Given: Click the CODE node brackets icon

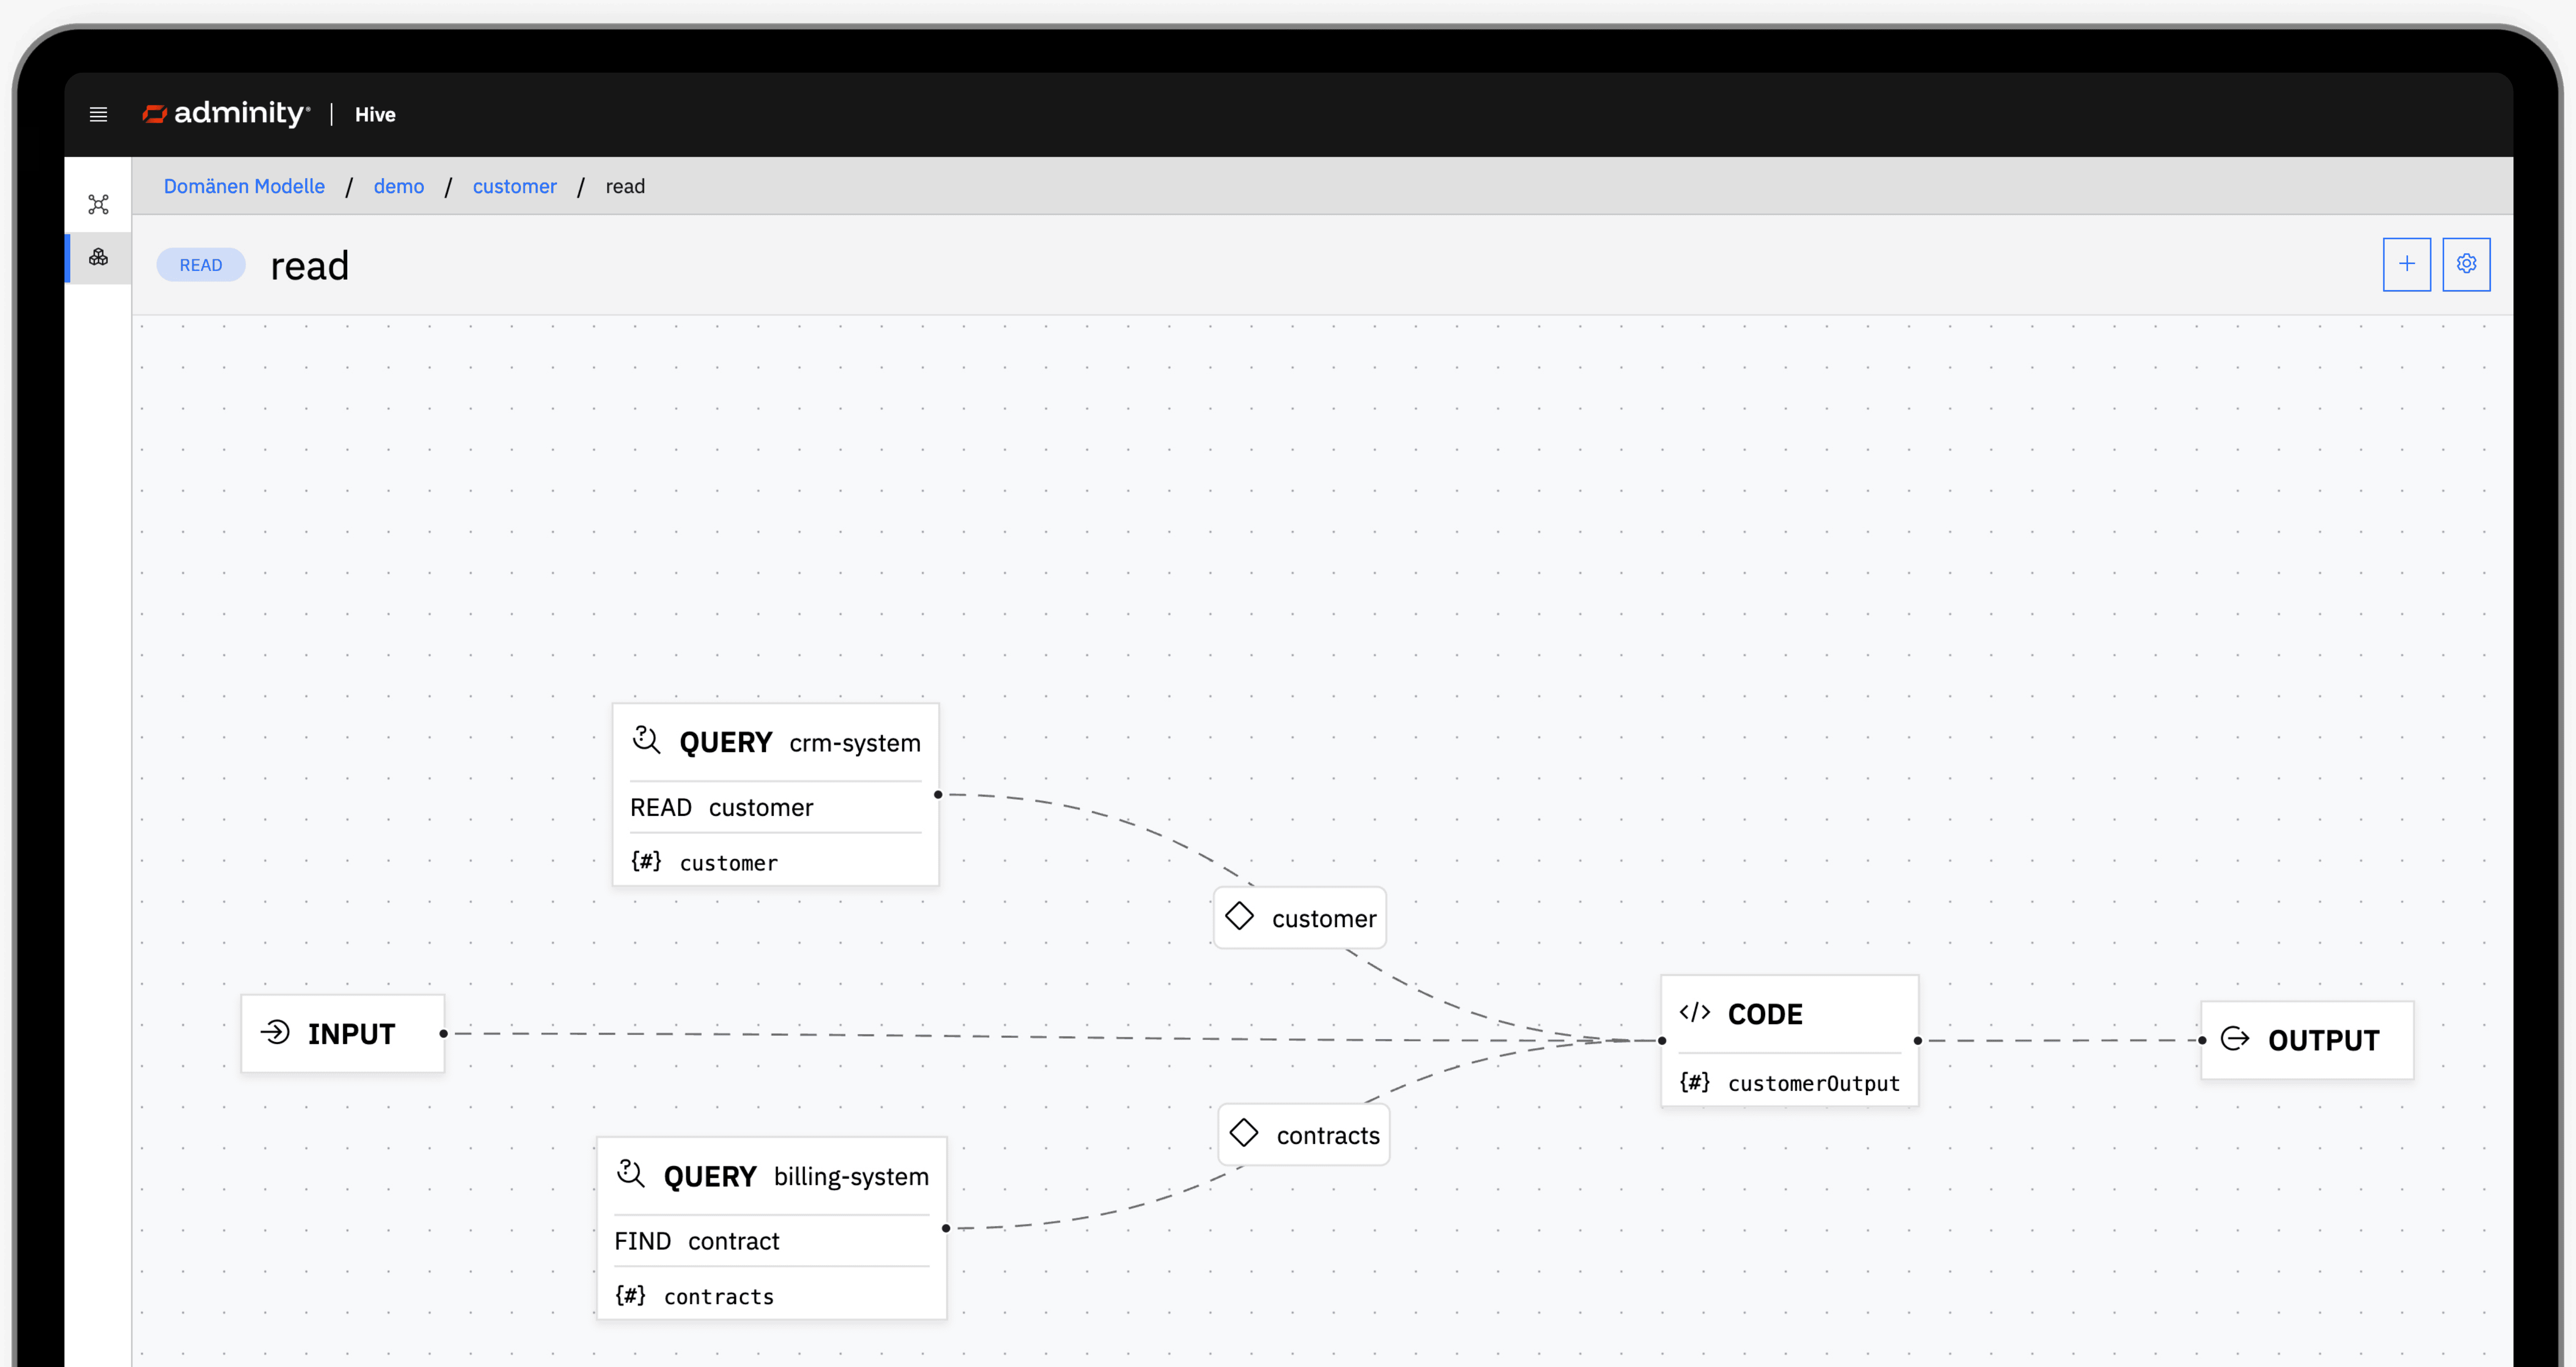Looking at the screenshot, I should point(1694,1013).
